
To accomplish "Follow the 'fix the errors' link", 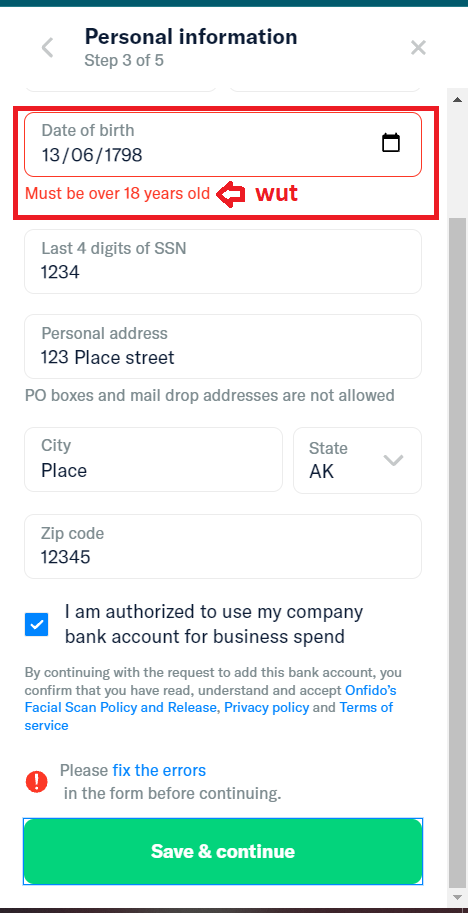I will click(159, 770).
